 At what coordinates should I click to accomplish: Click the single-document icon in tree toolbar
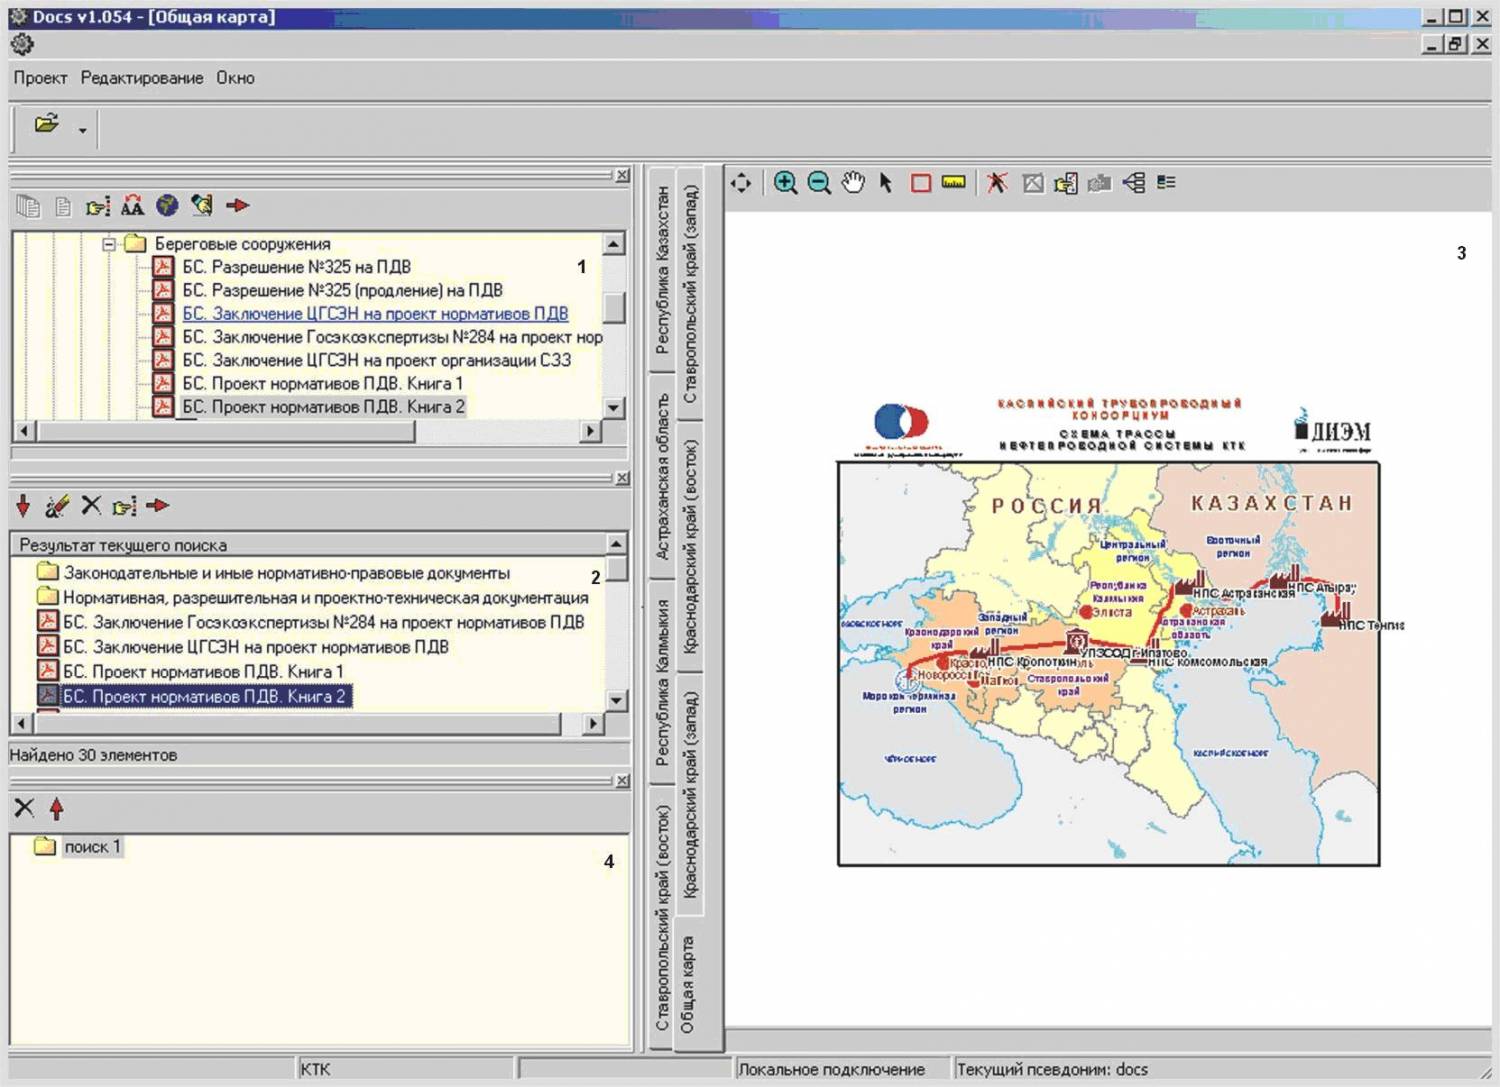pyautogui.click(x=63, y=206)
